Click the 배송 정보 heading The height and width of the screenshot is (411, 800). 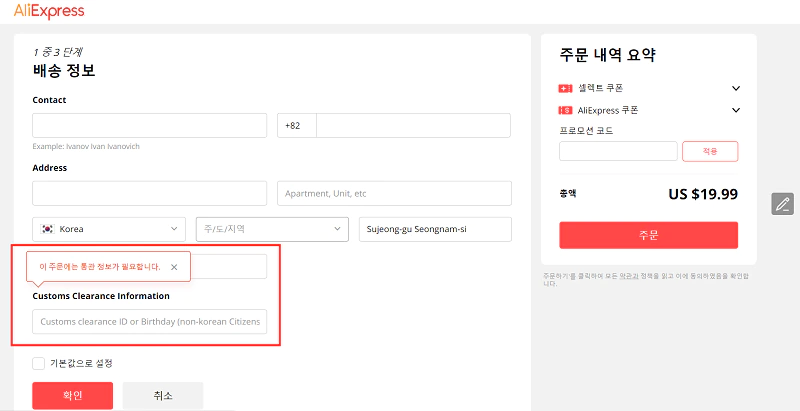coord(64,71)
